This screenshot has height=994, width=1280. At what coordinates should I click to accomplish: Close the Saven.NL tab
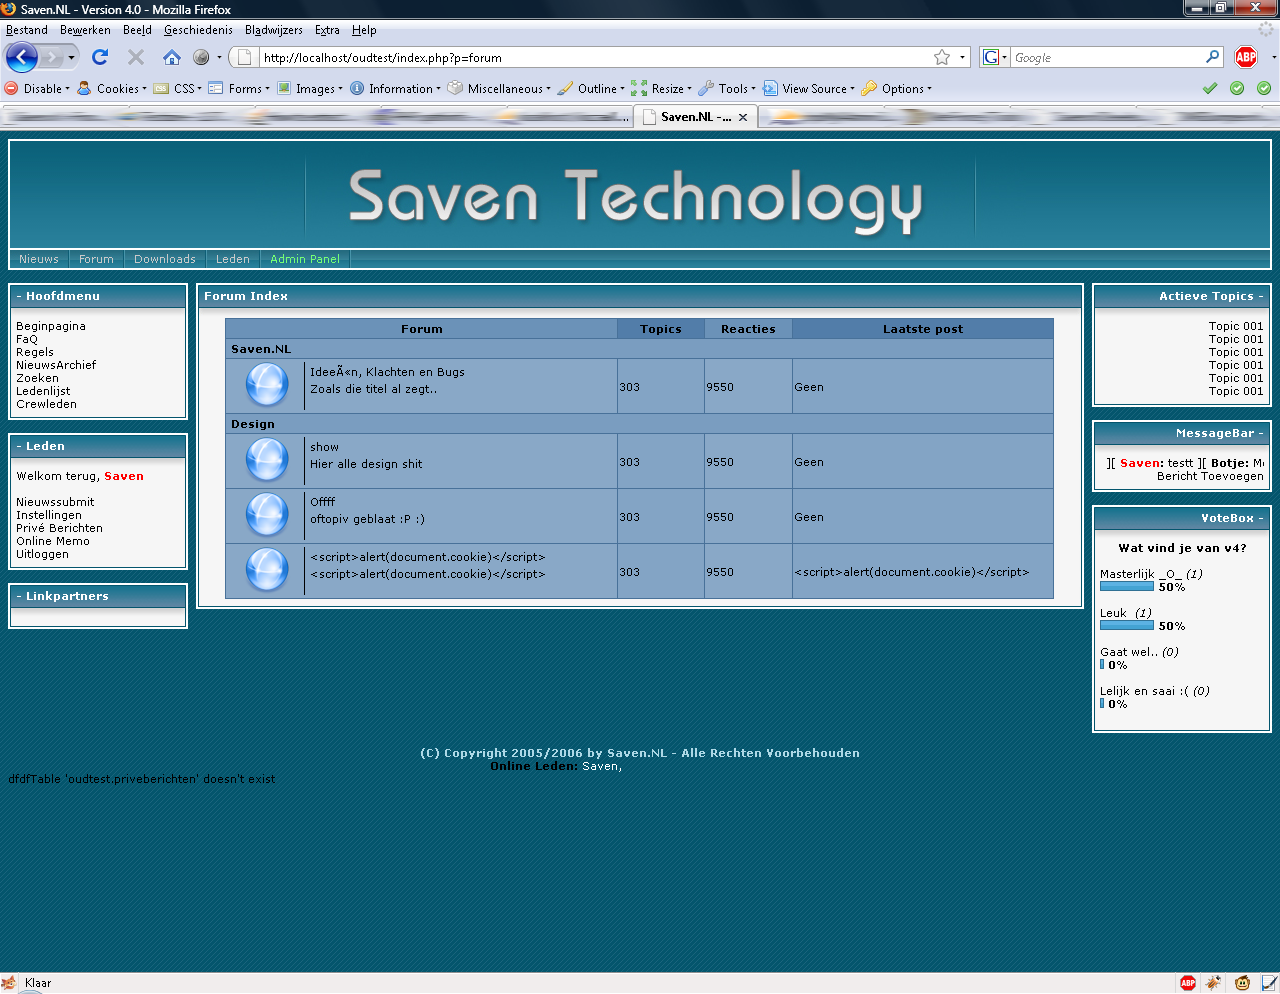(743, 117)
